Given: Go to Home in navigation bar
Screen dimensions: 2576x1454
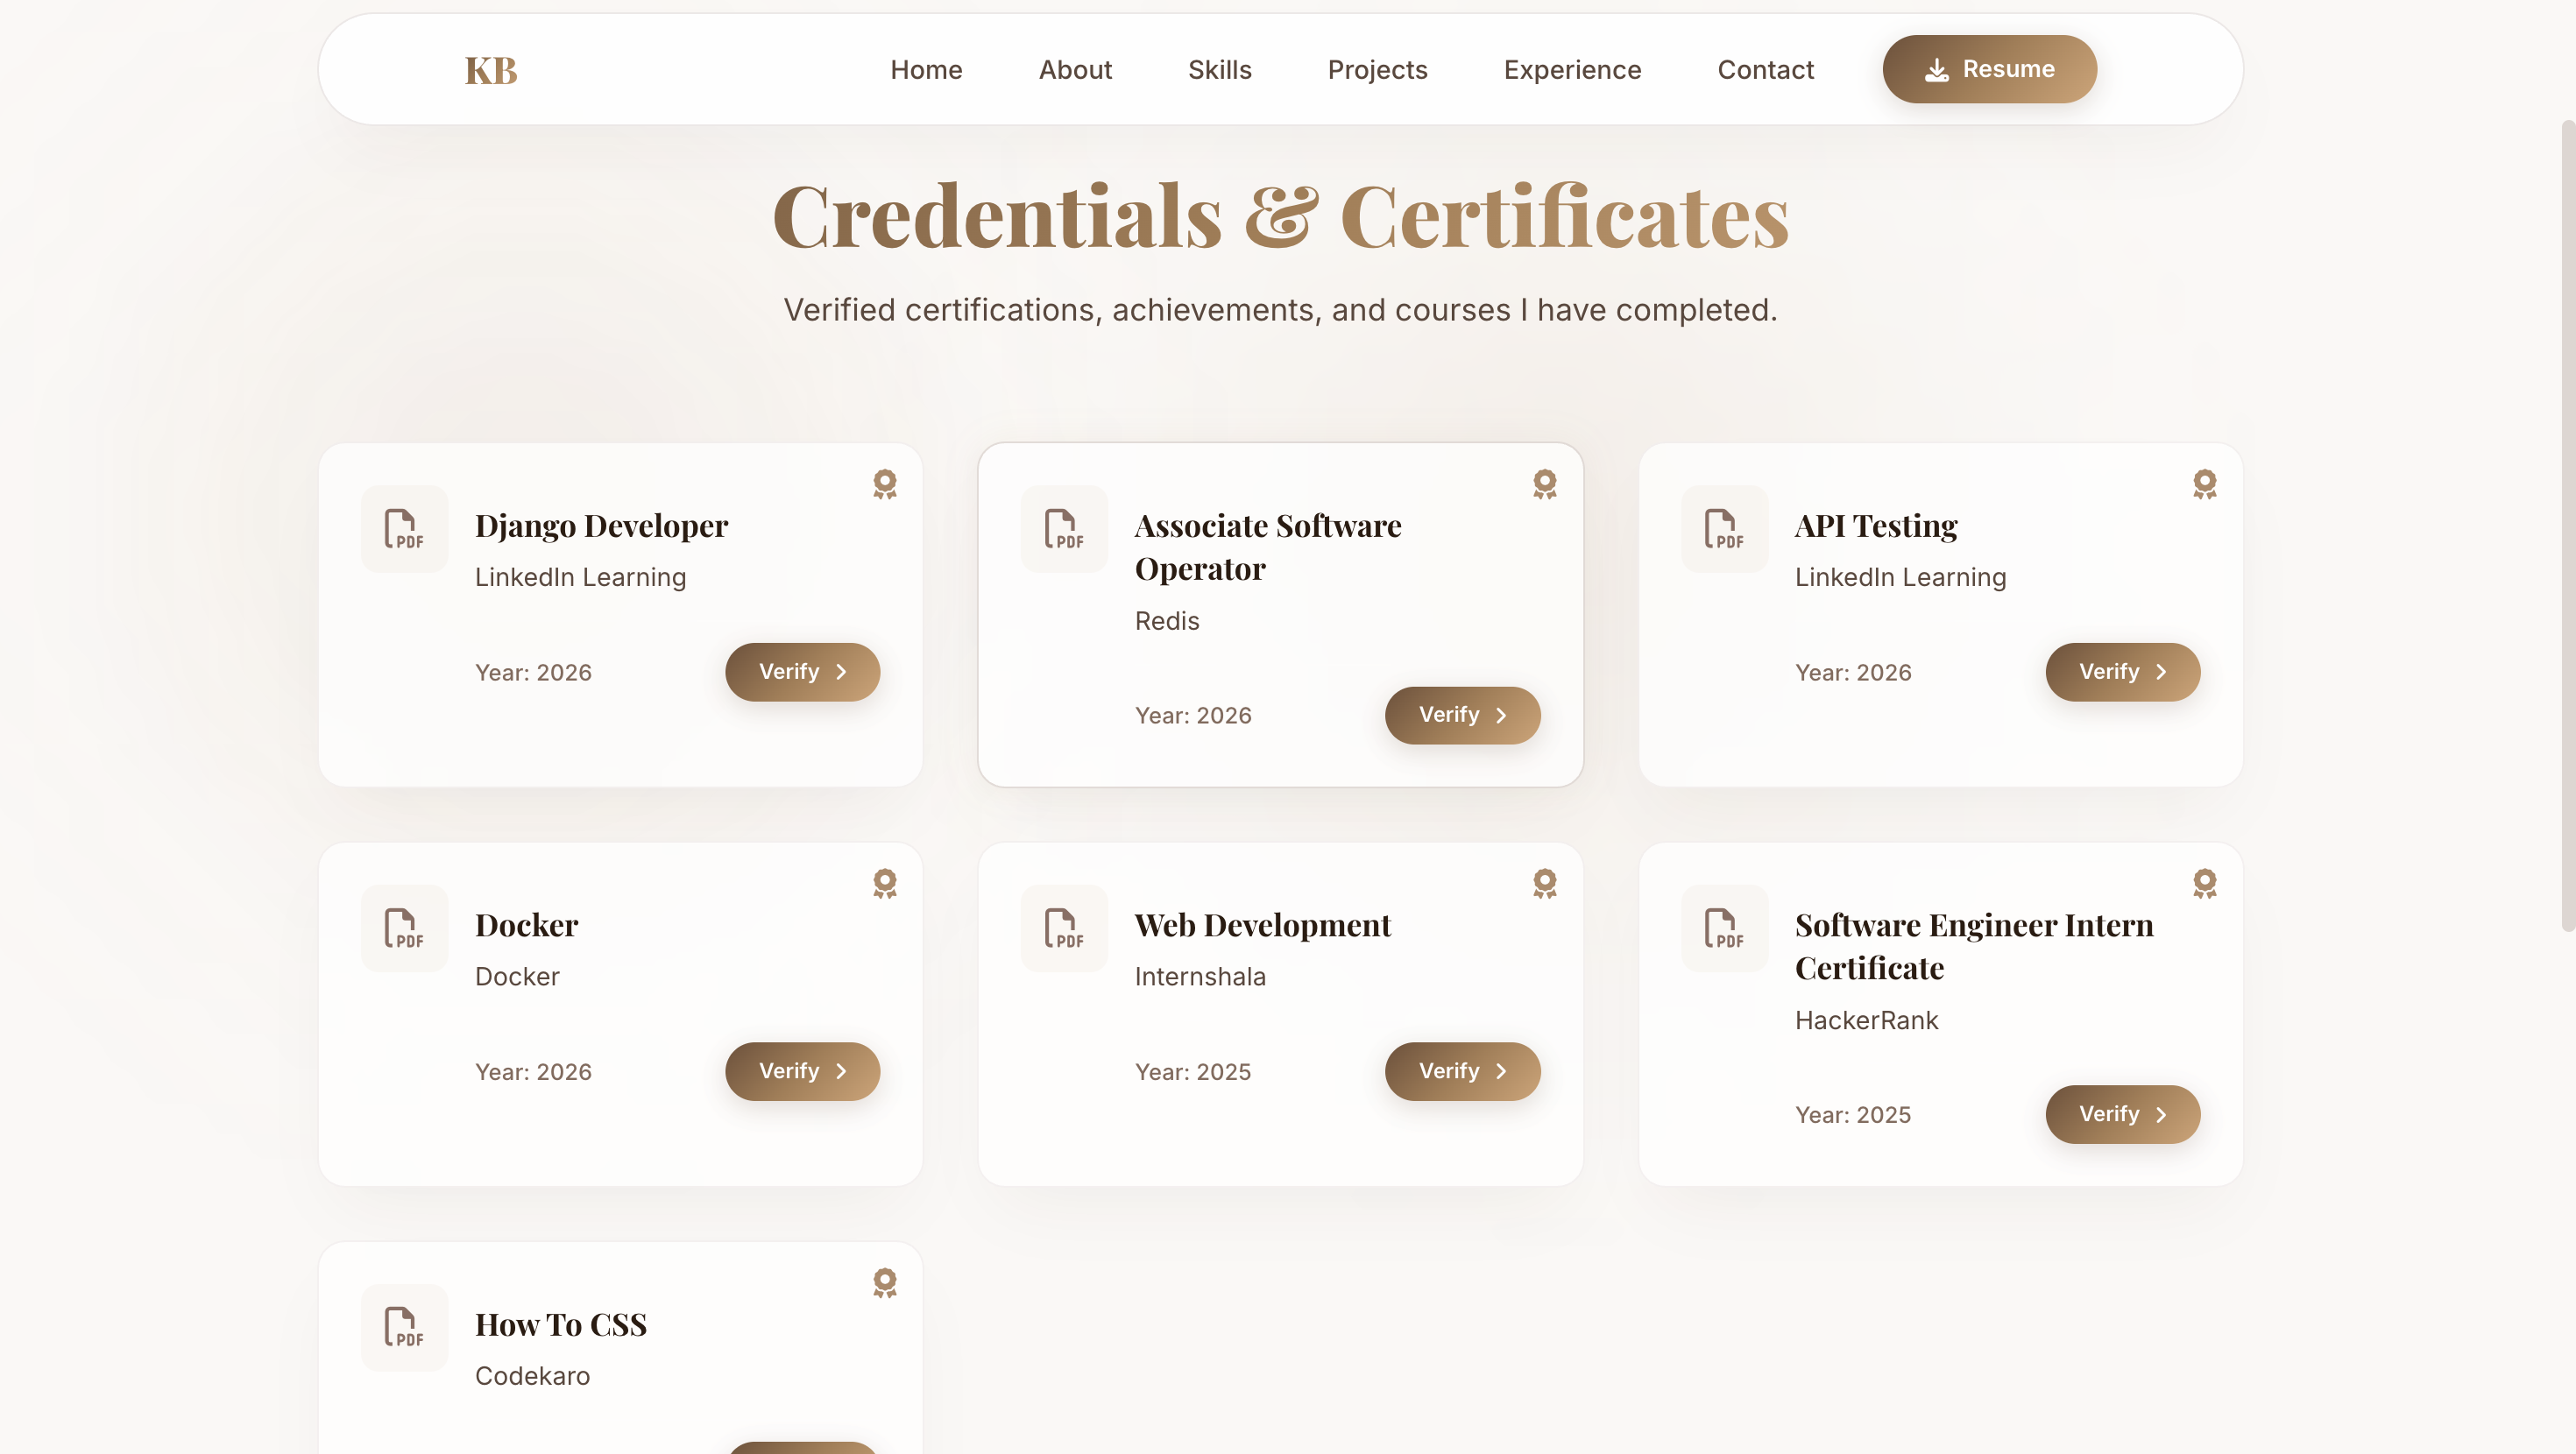Looking at the screenshot, I should pos(926,70).
